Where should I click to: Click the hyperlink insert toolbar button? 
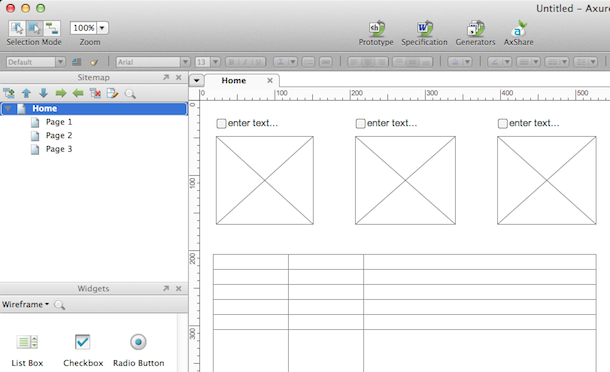pos(326,62)
